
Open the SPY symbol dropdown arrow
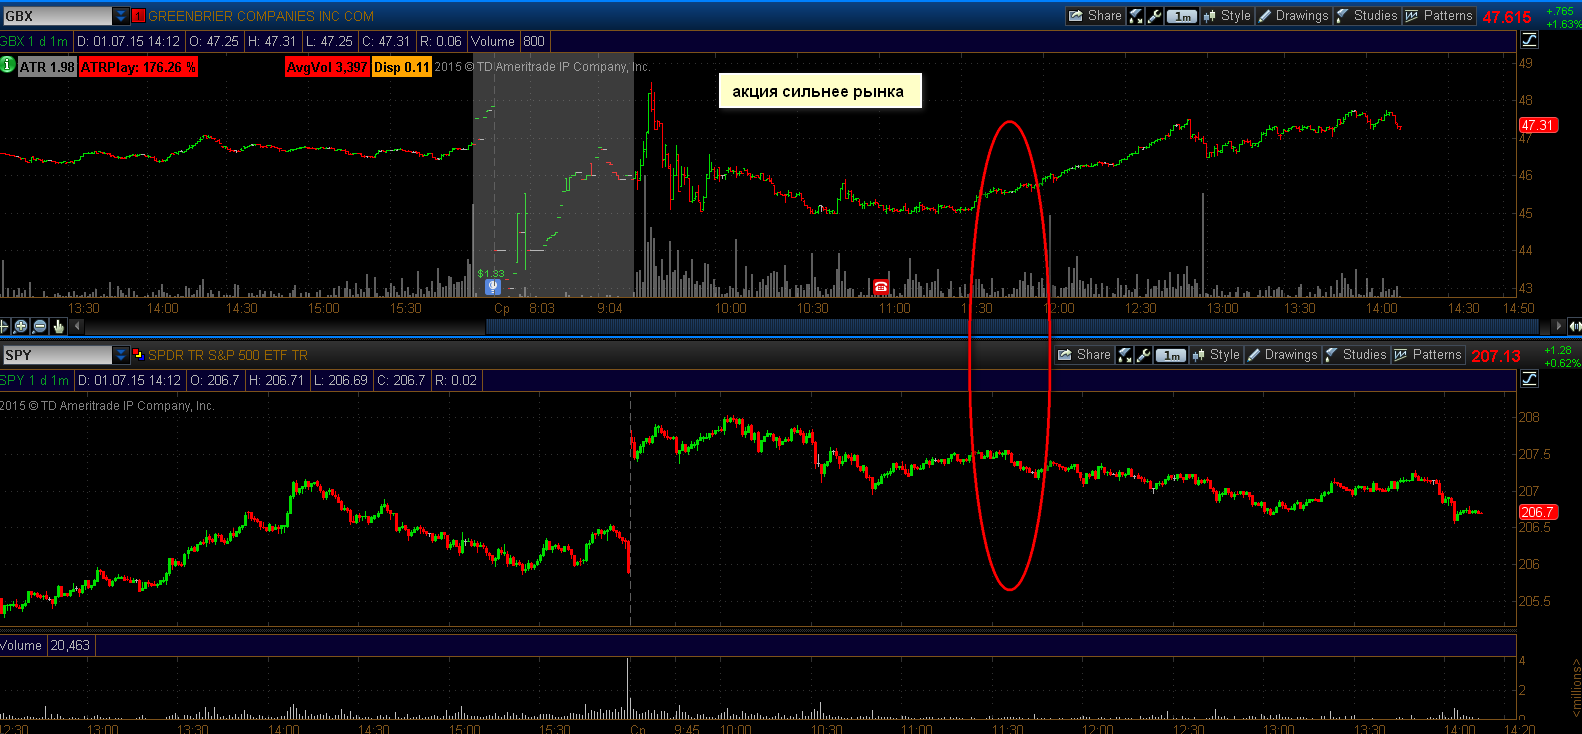click(121, 355)
